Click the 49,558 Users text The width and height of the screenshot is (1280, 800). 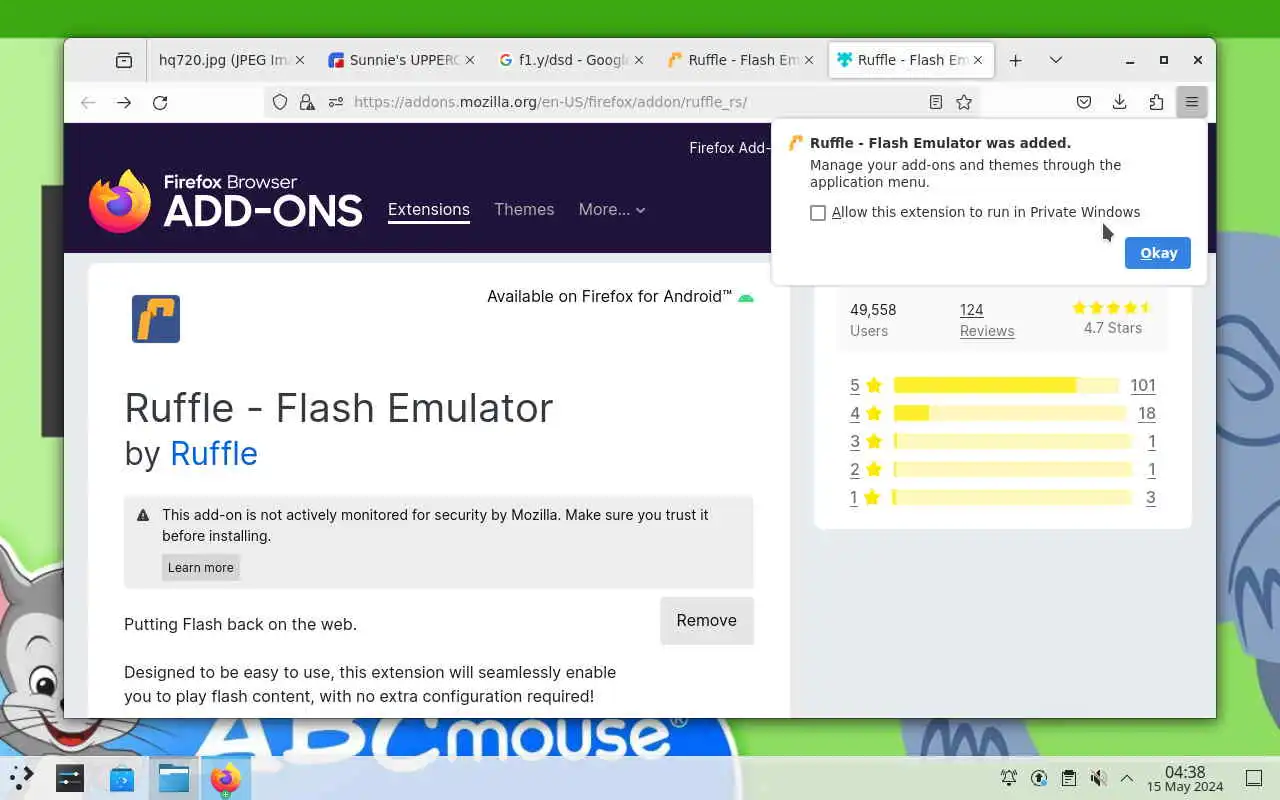[x=873, y=320]
